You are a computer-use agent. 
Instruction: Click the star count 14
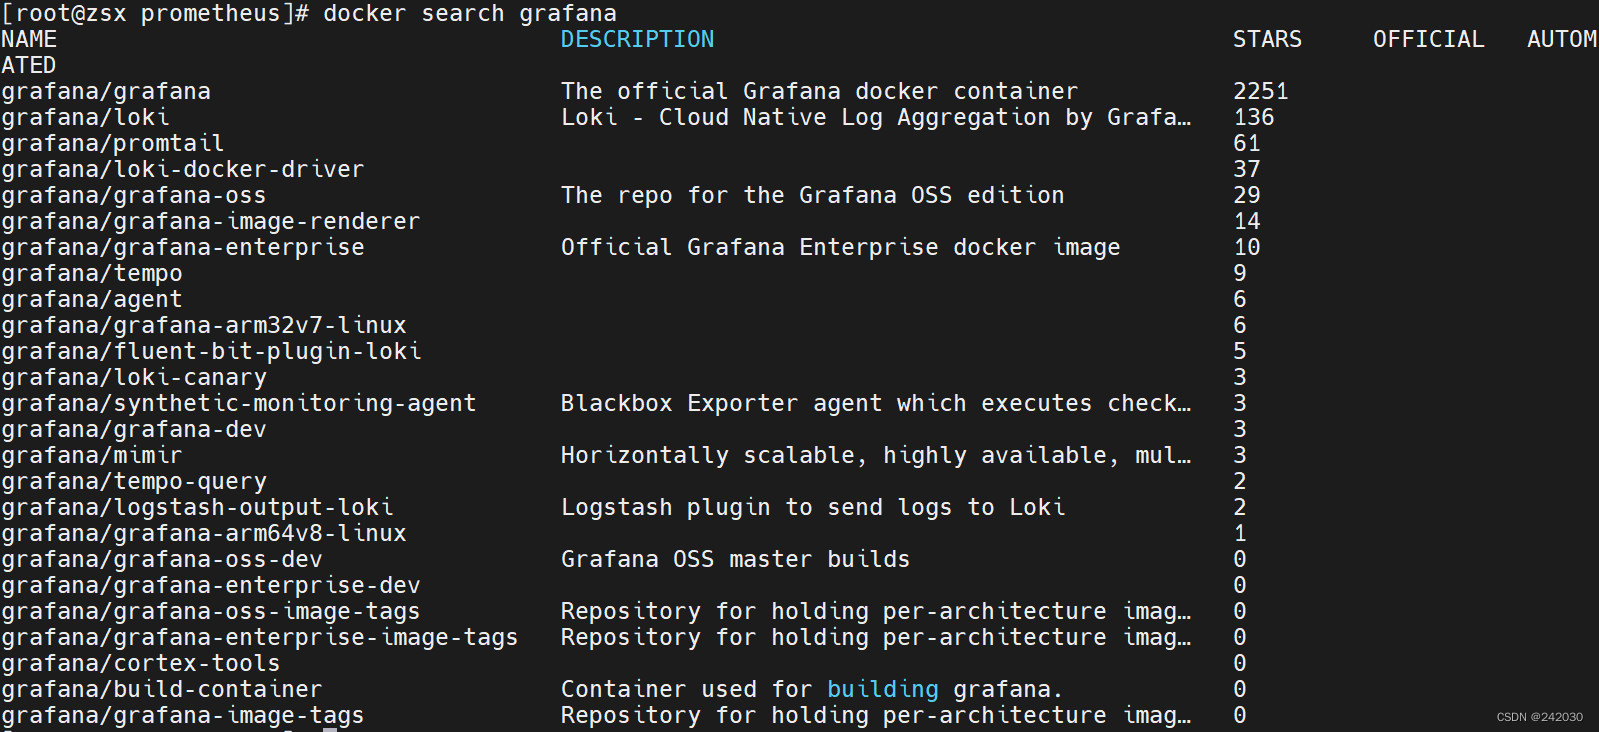1247,222
